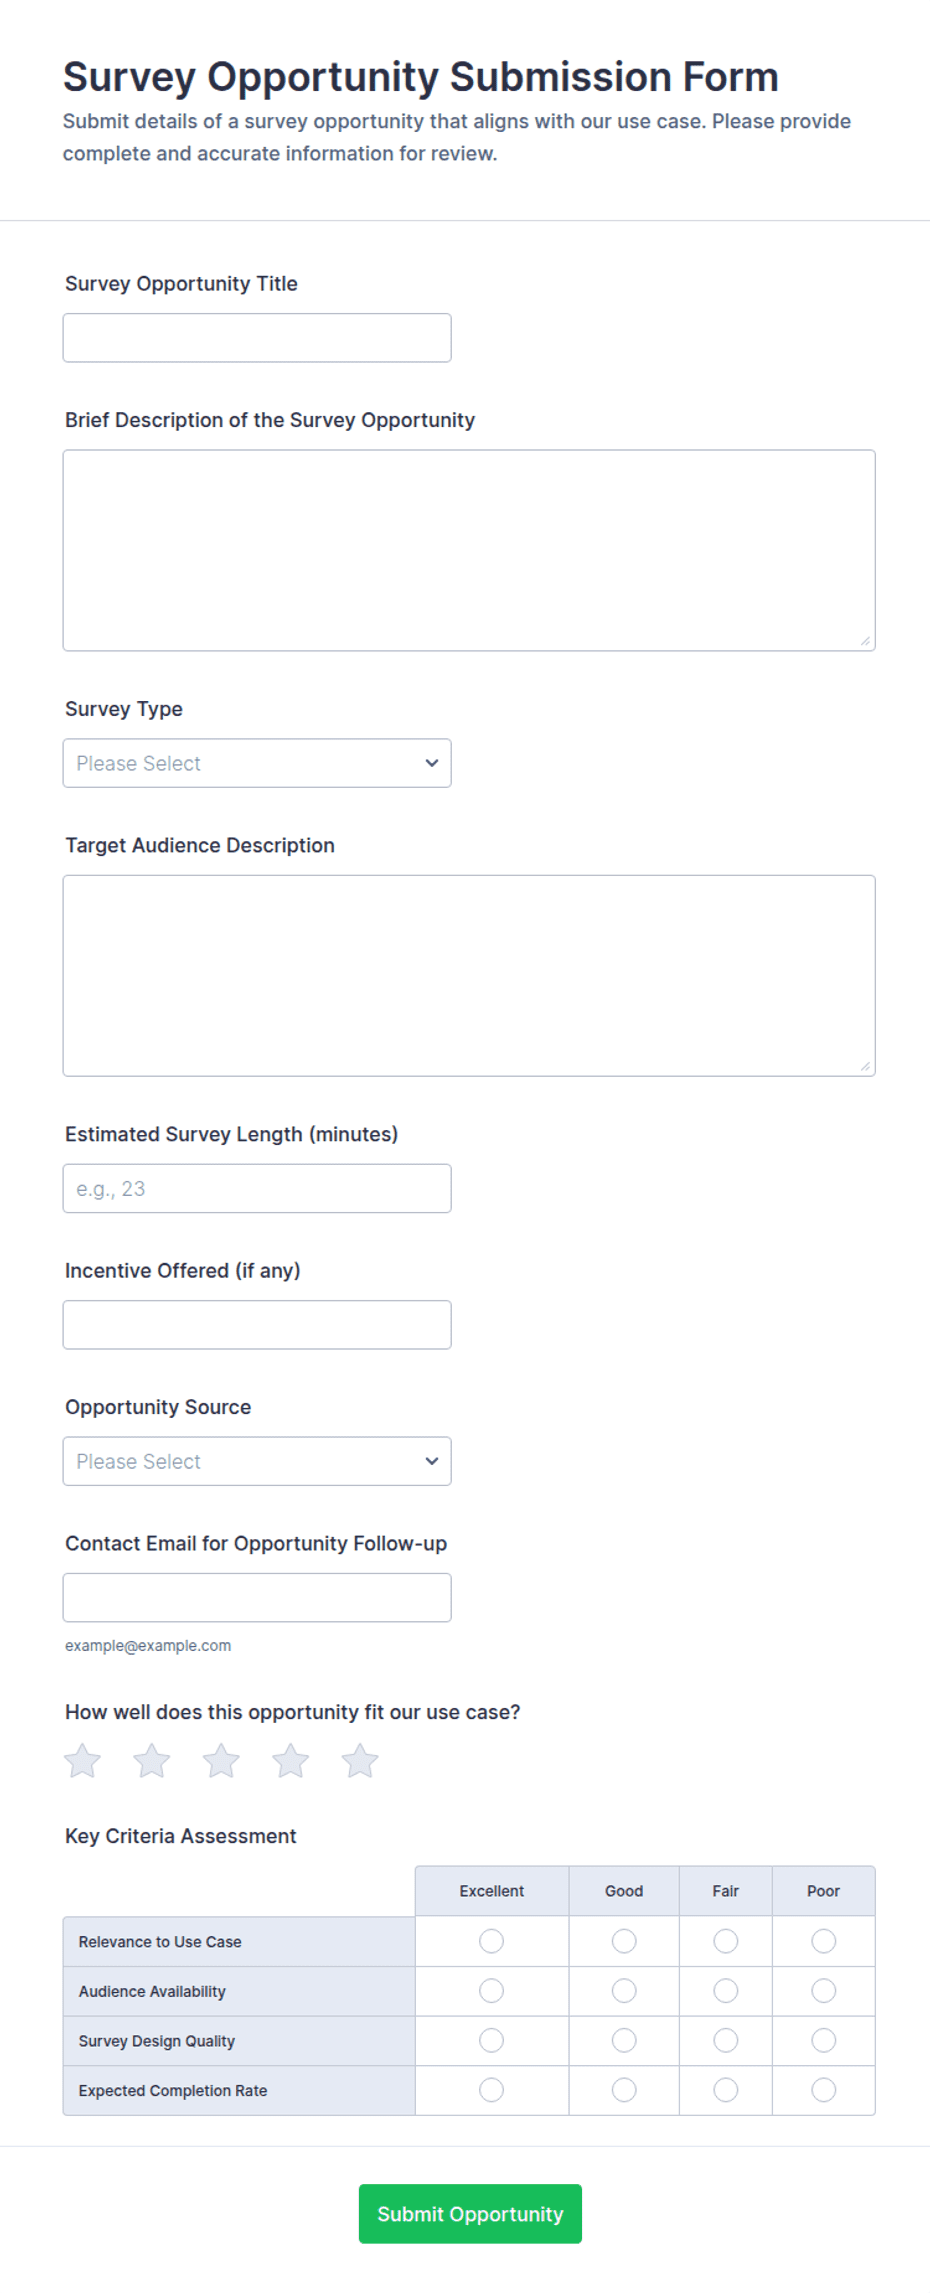Submit the opportunity with the green button
Image resolution: width=930 pixels, height=2293 pixels.
point(470,2214)
